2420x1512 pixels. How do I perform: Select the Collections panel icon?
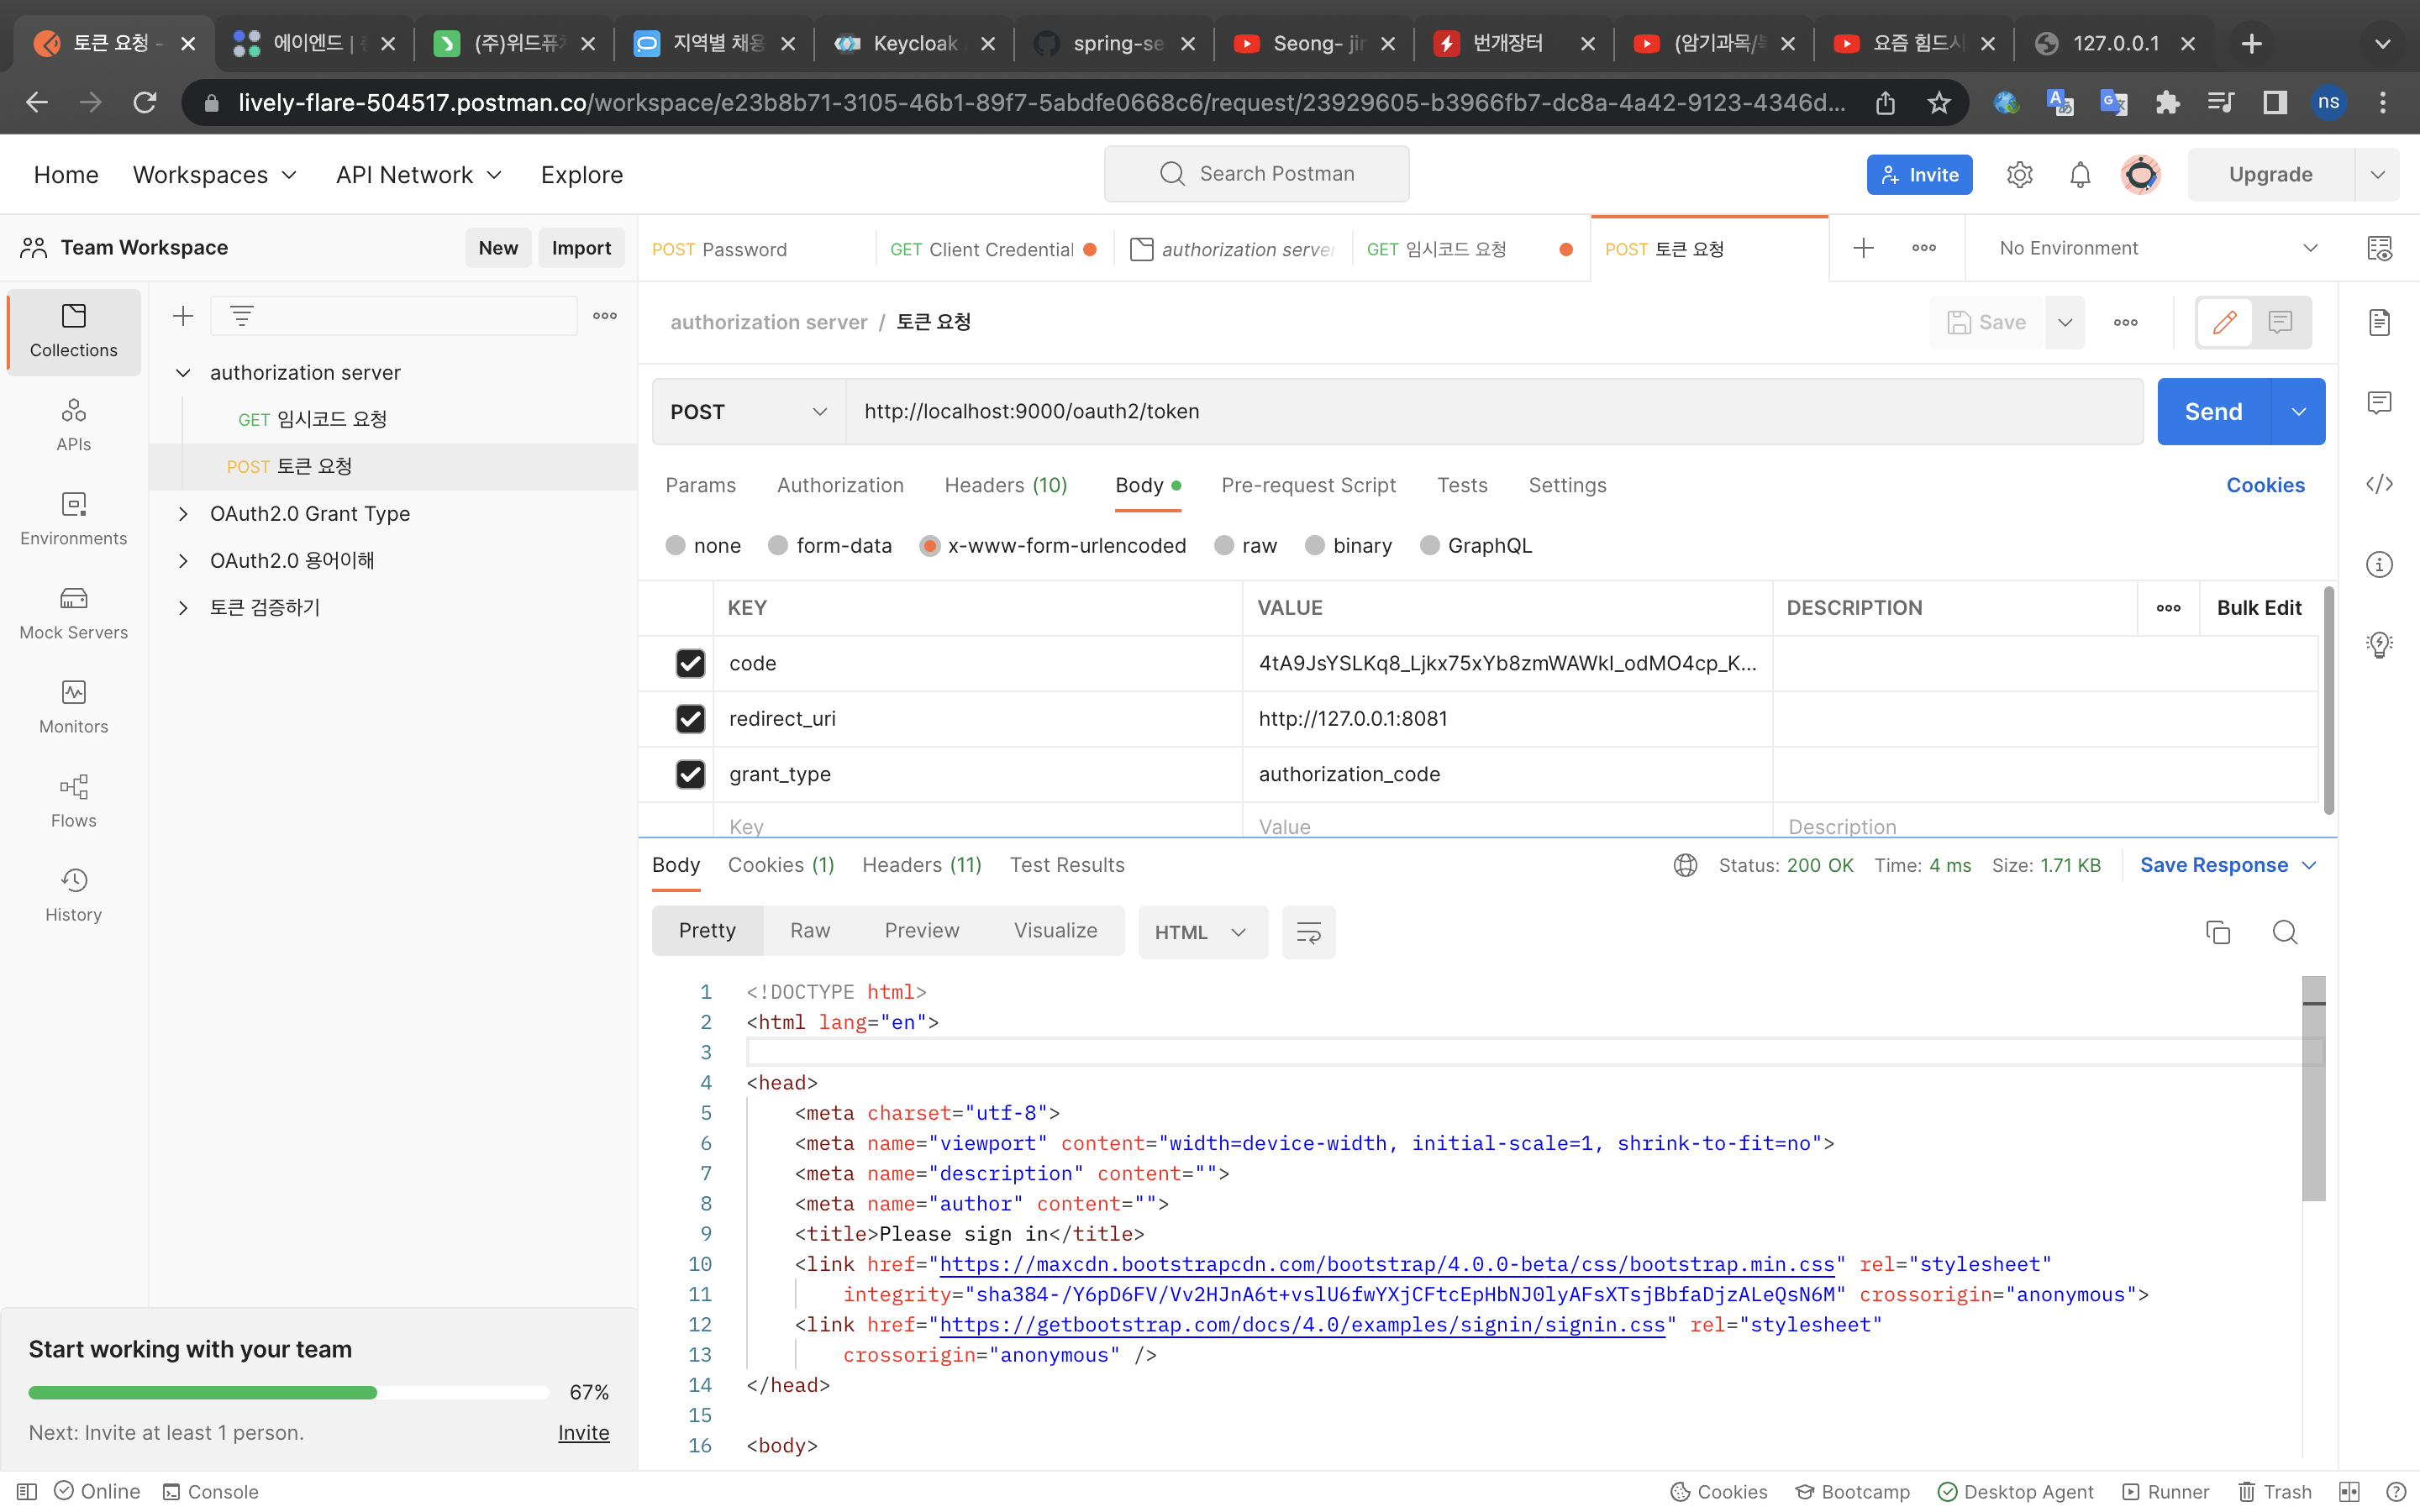pyautogui.click(x=71, y=331)
